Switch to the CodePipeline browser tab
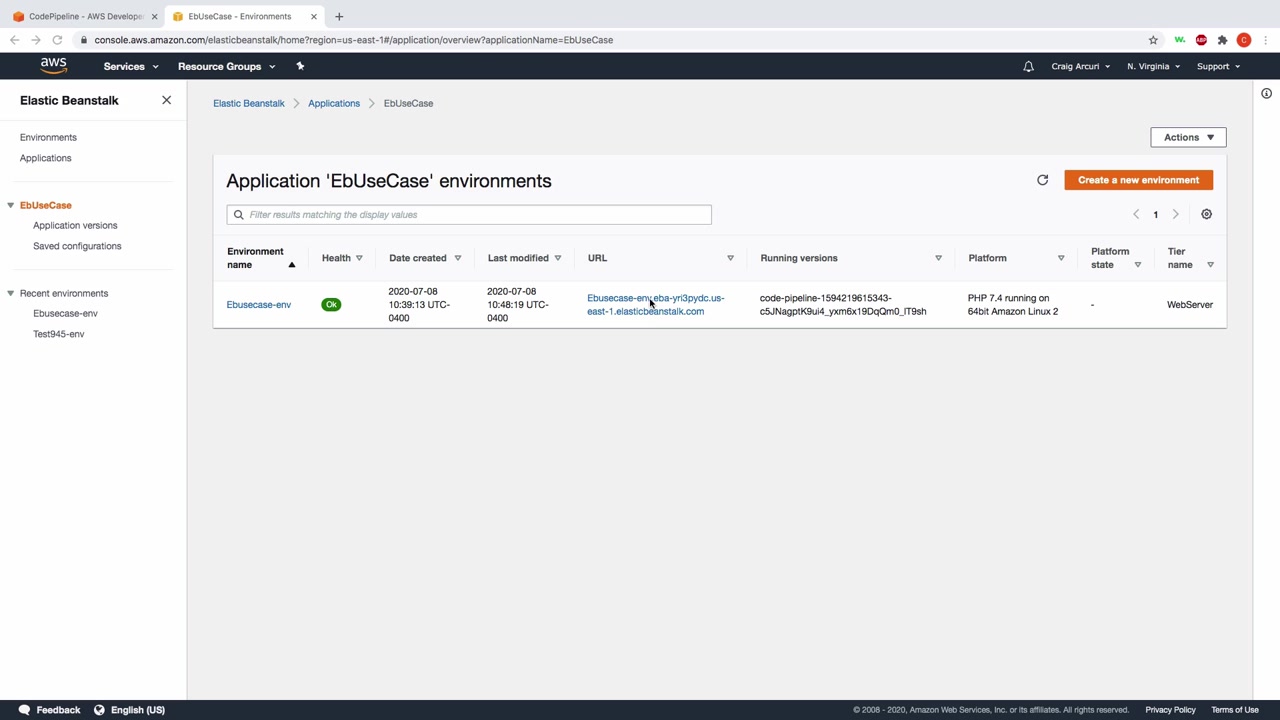The width and height of the screenshot is (1280, 720). tap(85, 16)
